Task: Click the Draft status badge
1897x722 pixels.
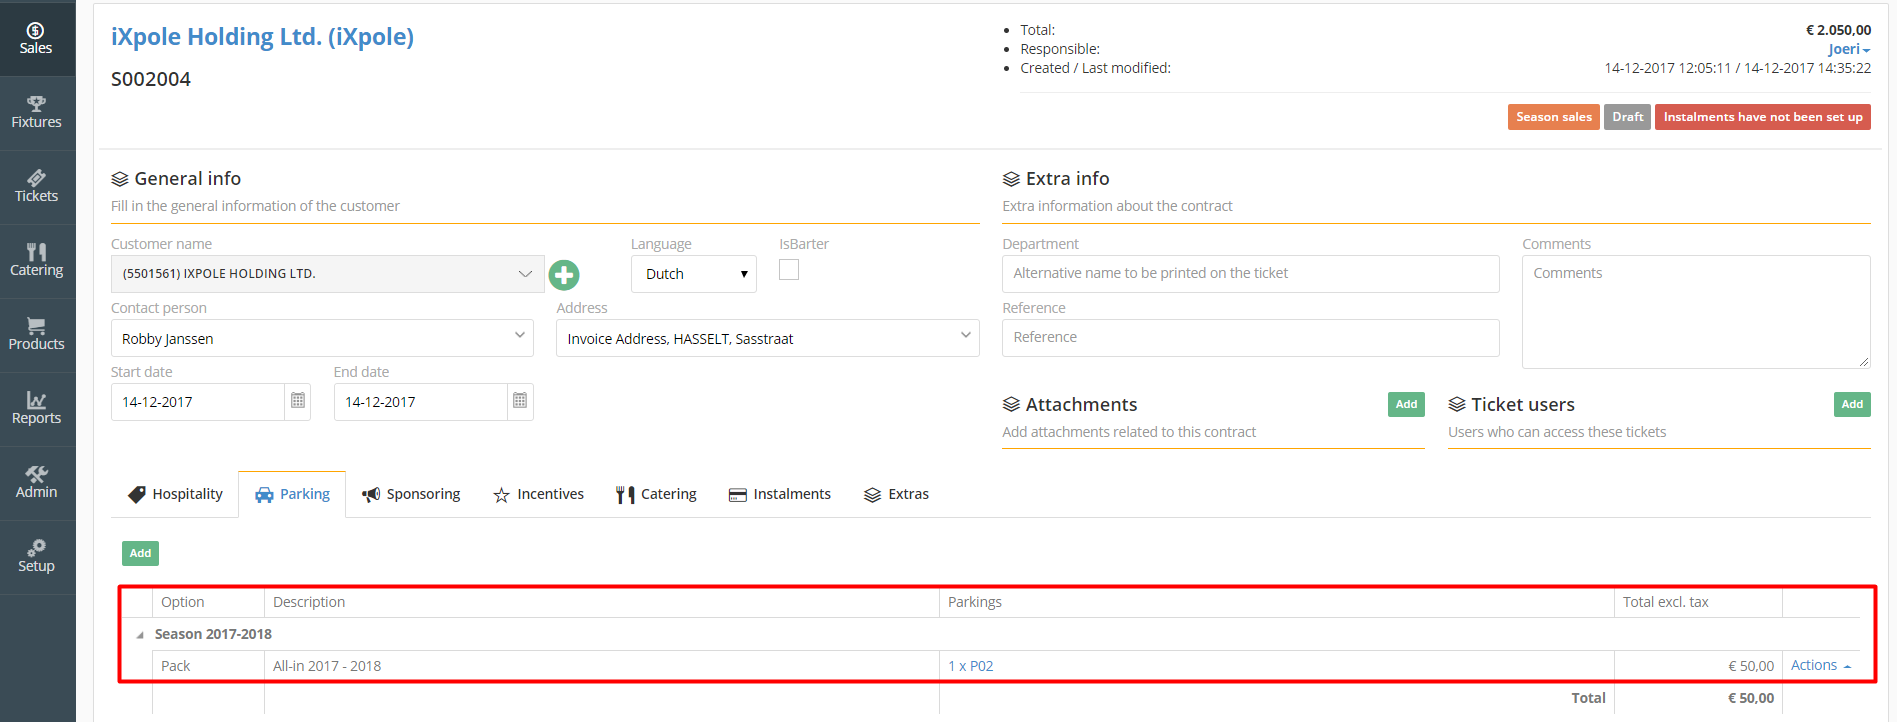Action: click(1627, 117)
